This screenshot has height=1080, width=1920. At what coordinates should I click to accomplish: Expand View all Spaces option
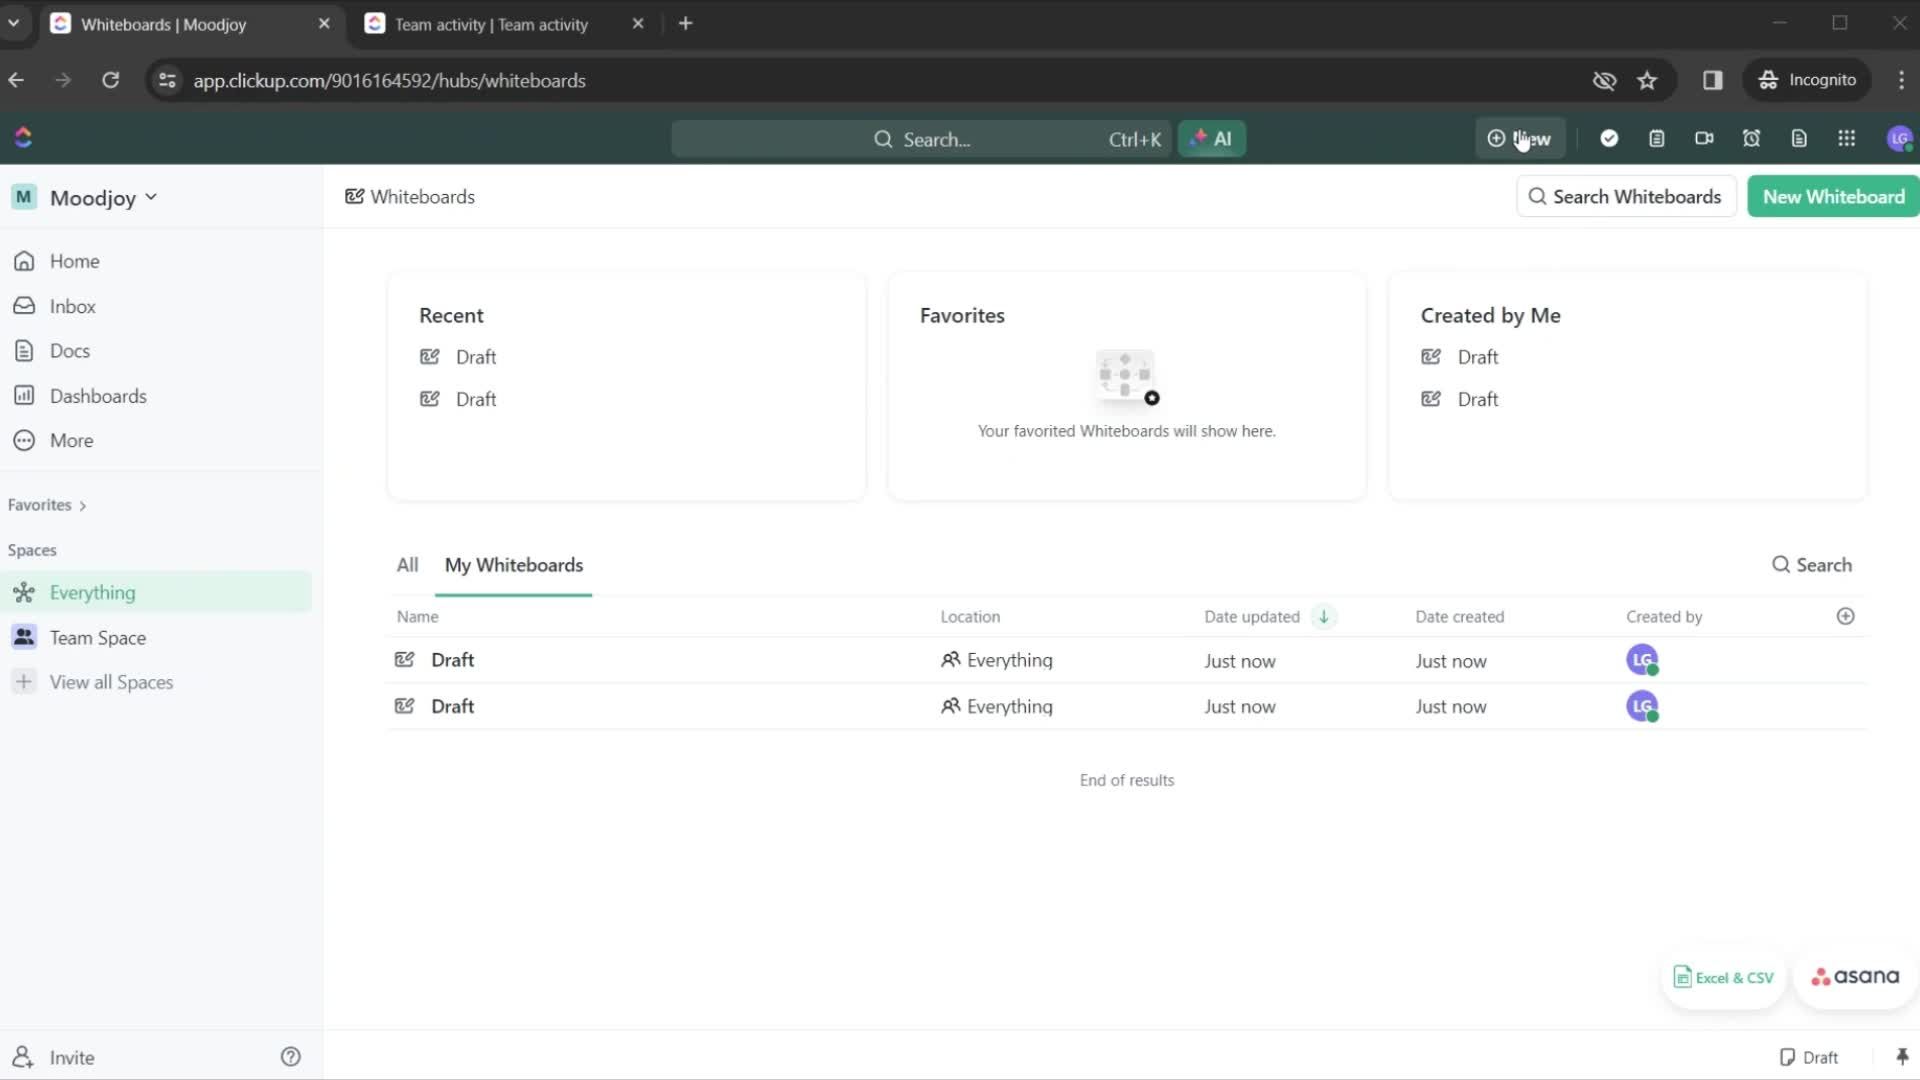point(111,682)
